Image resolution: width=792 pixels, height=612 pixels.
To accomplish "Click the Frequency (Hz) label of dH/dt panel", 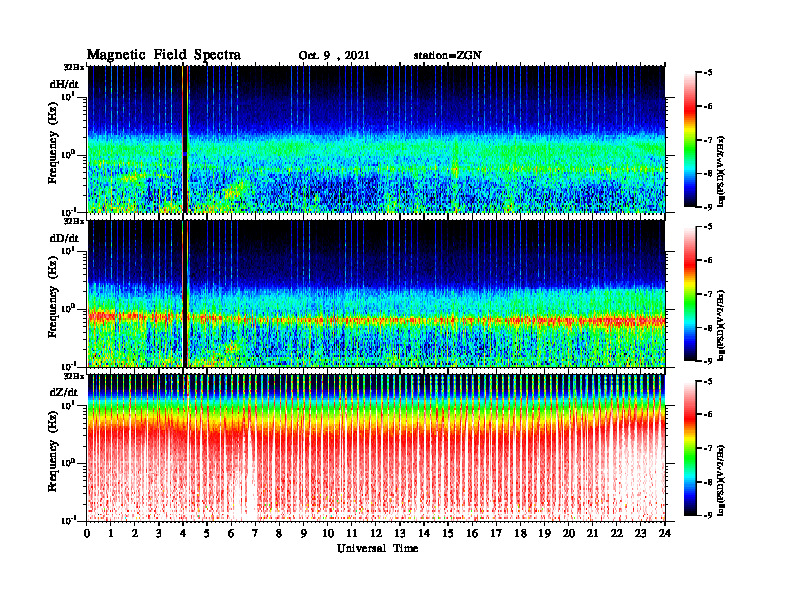I will click(x=53, y=142).
